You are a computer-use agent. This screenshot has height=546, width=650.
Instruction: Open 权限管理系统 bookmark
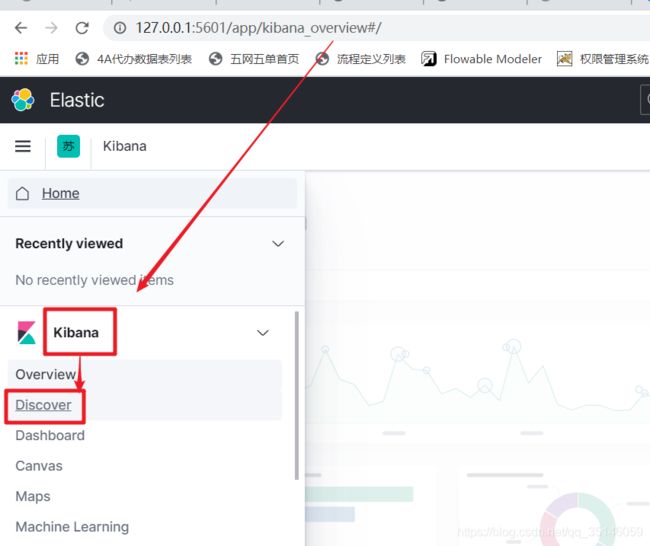[x=603, y=59]
